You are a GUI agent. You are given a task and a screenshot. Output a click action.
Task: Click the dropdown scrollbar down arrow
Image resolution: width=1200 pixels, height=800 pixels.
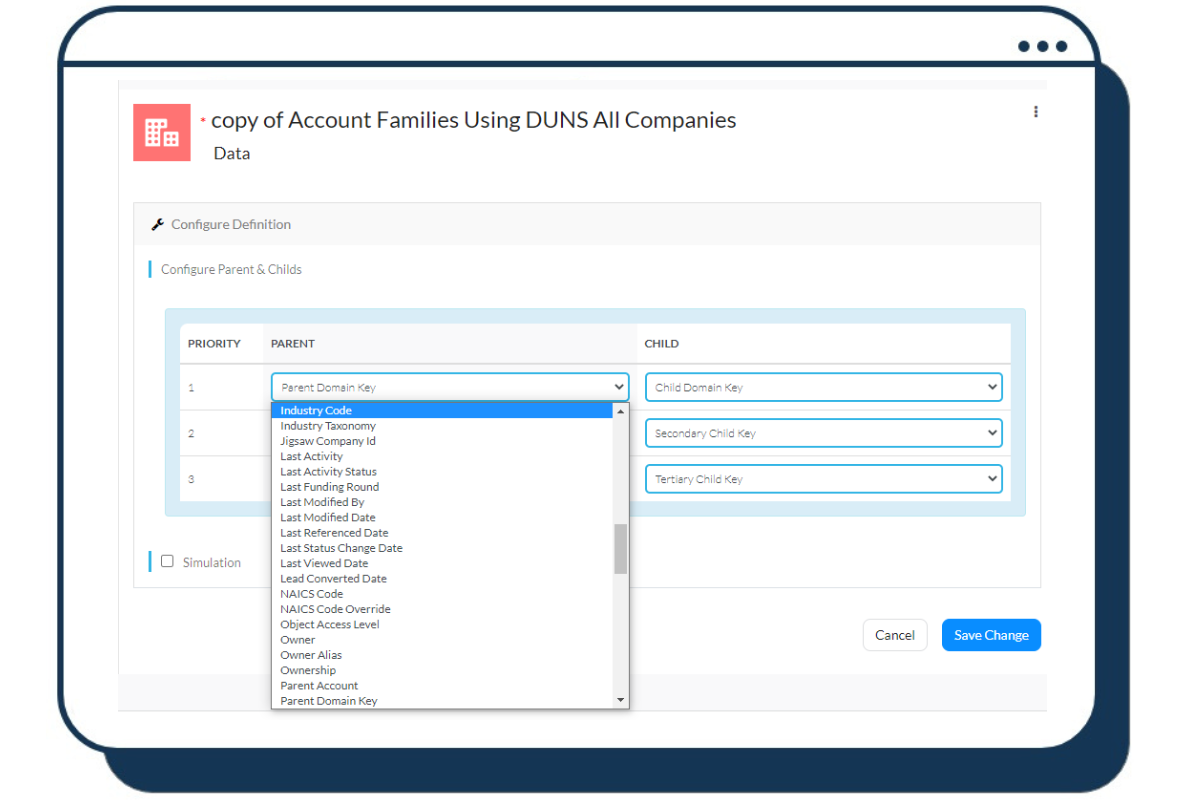pos(621,700)
